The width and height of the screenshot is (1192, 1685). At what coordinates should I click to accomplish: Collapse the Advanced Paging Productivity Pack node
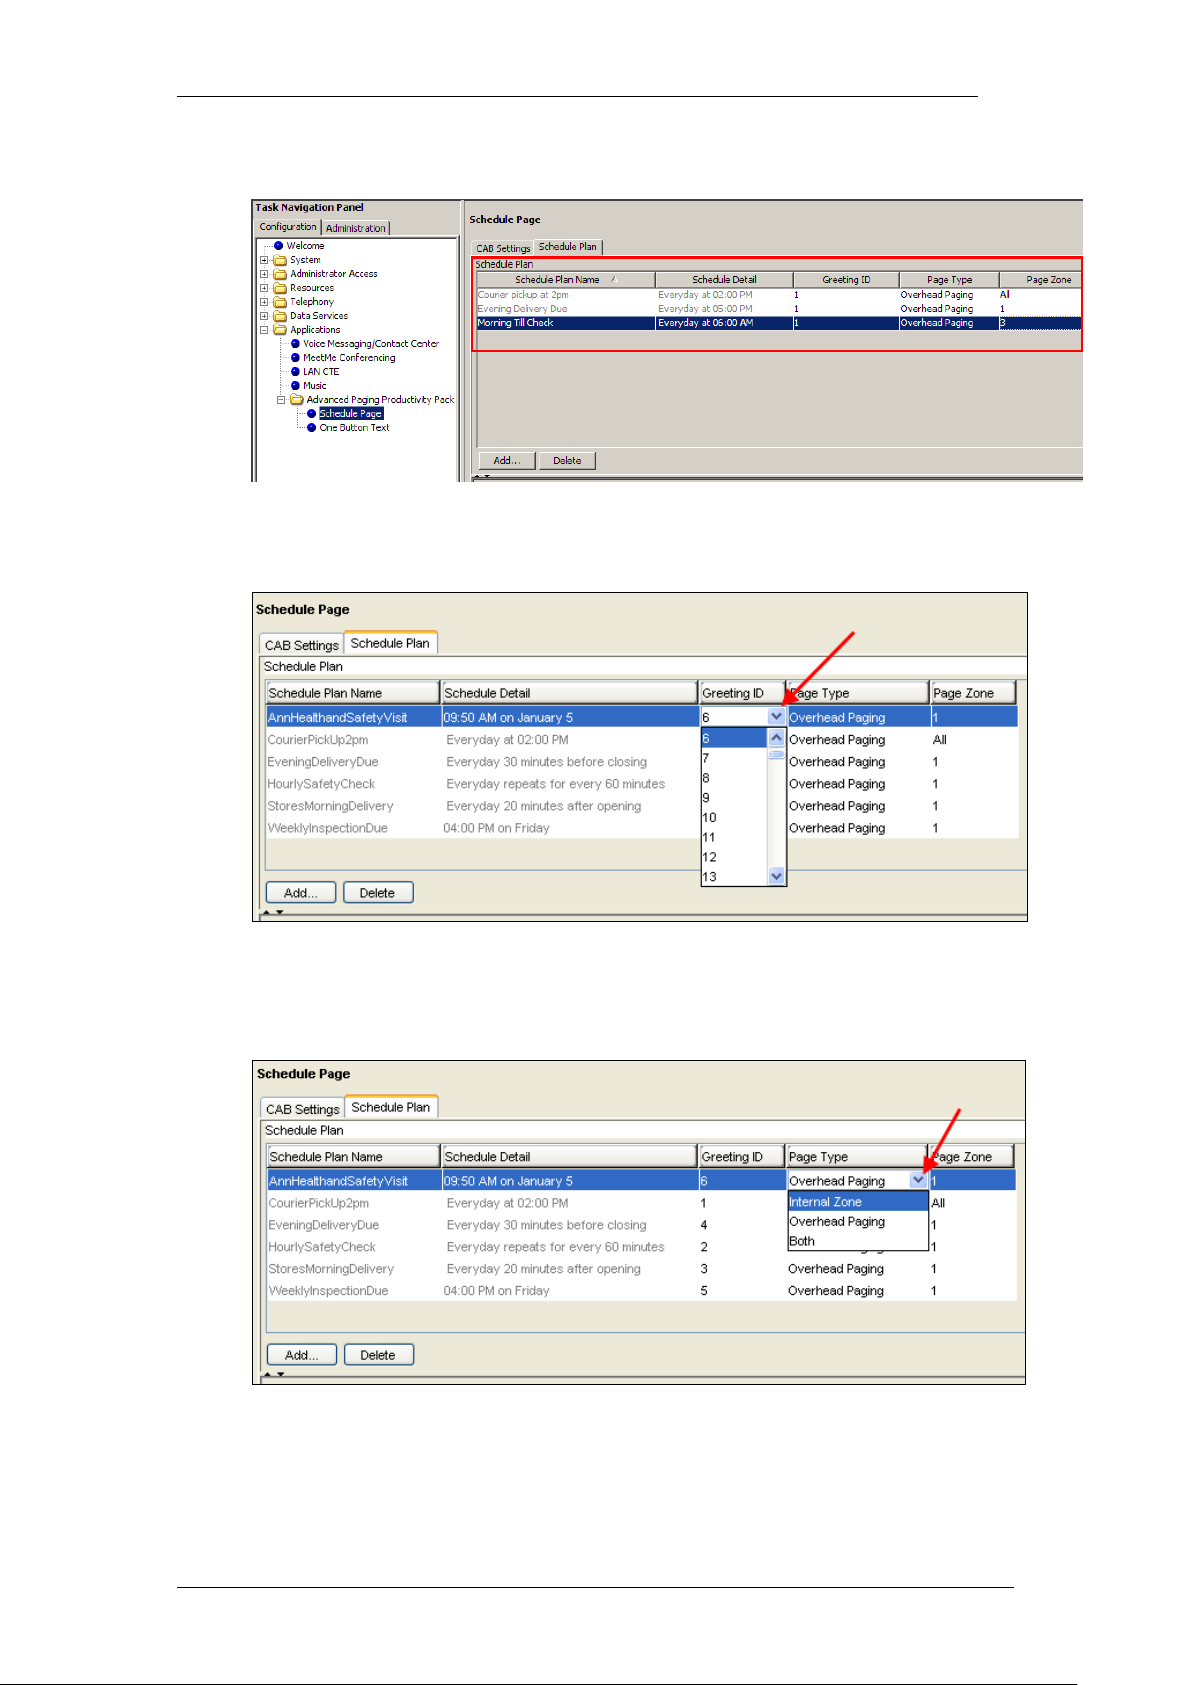(x=281, y=400)
